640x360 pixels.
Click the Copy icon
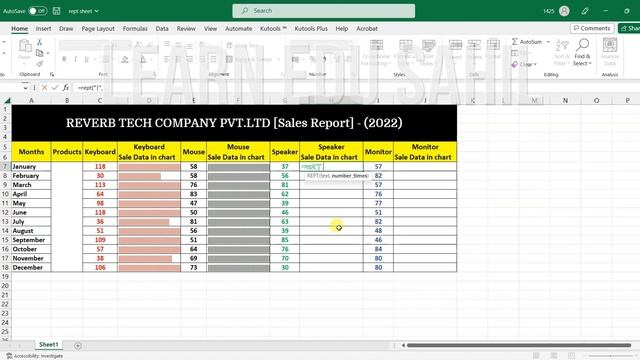[40, 53]
